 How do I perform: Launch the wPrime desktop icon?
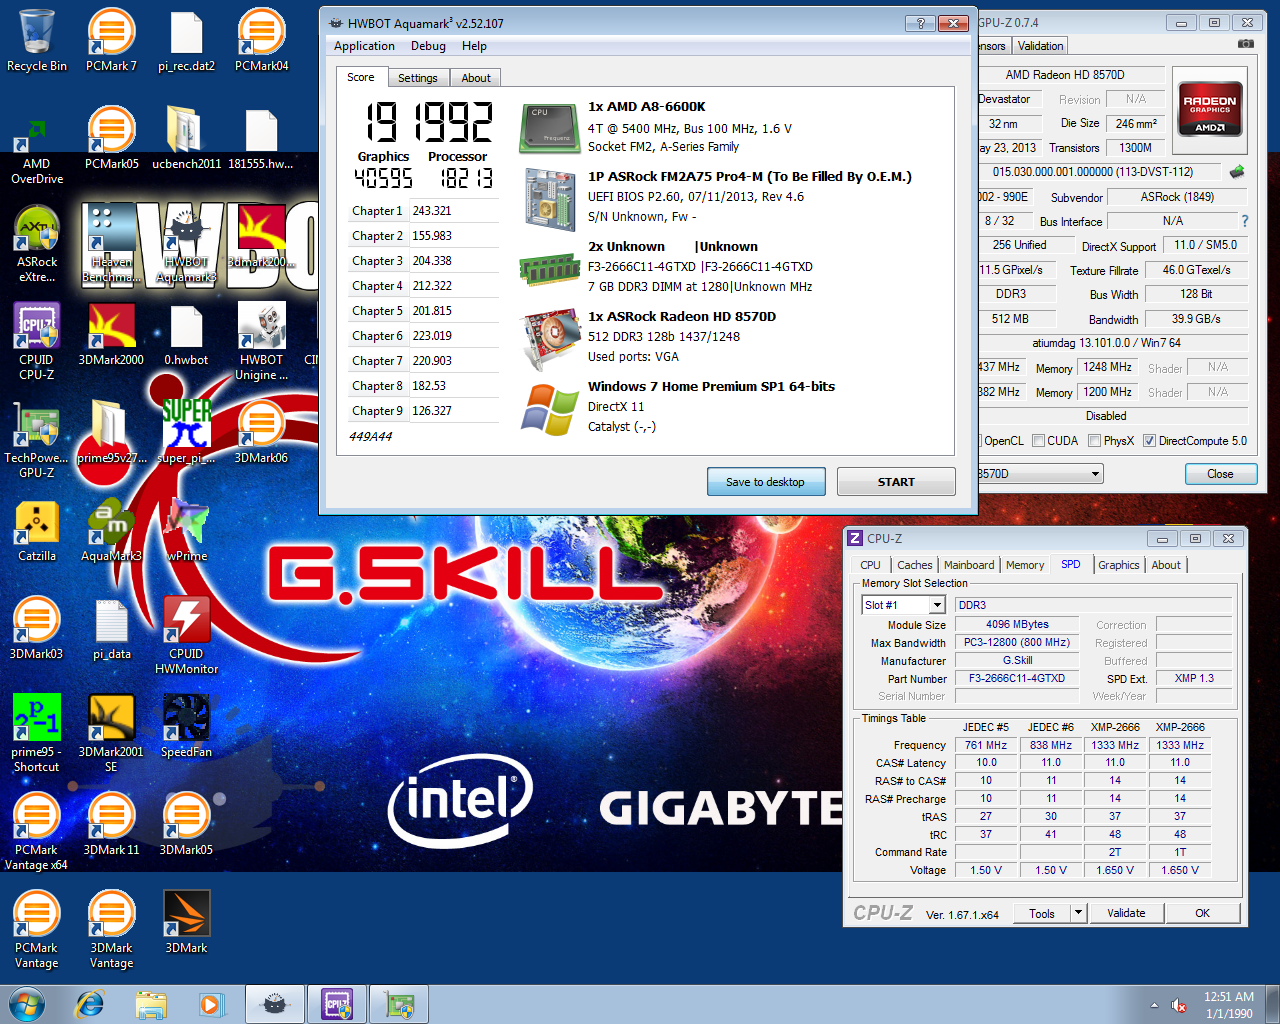tap(186, 531)
